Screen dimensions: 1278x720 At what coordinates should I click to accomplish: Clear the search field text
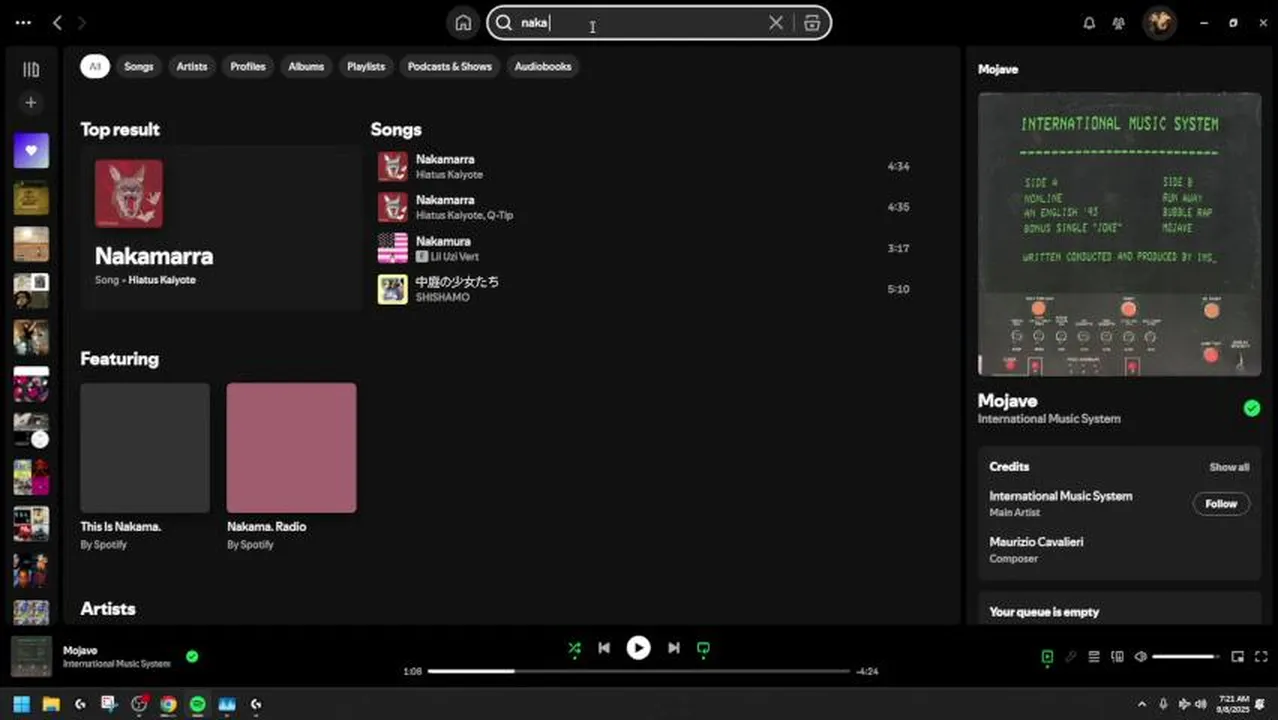776,23
